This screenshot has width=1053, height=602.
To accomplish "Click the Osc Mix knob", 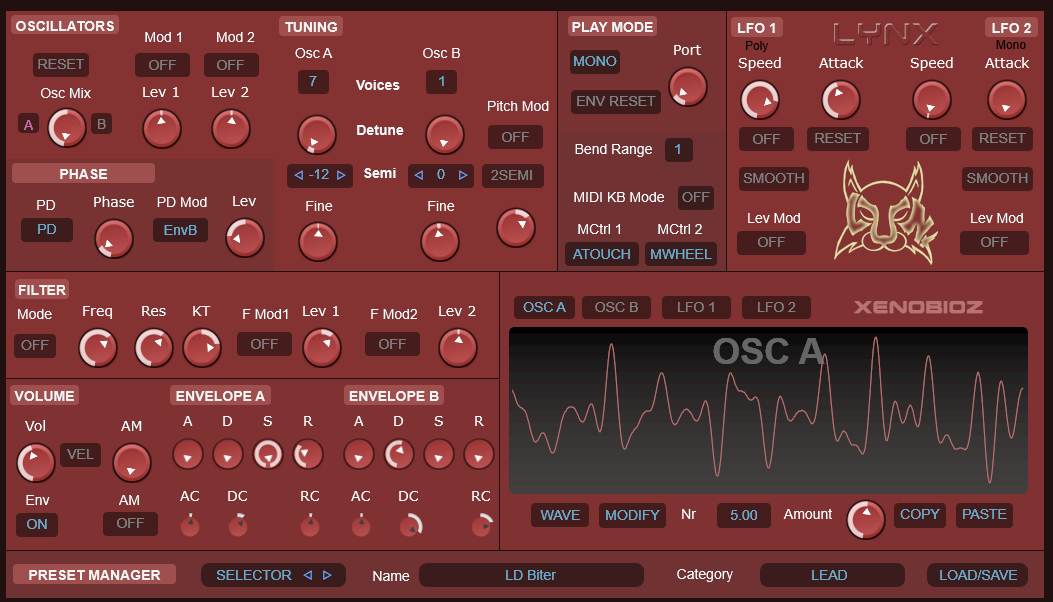I will coord(66,128).
